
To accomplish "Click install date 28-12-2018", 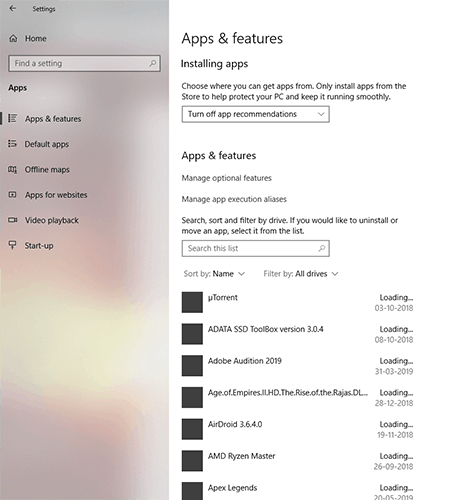I will point(394,403).
